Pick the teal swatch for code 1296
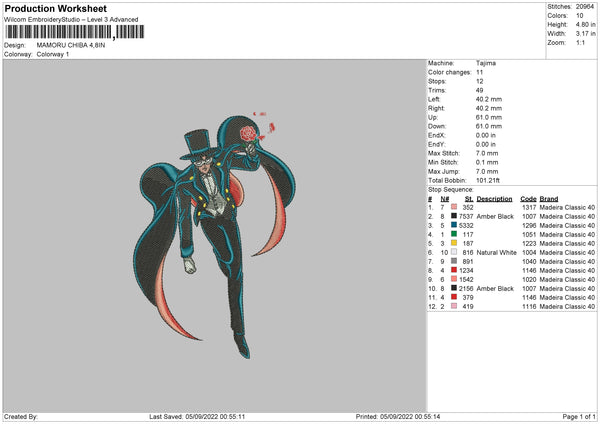The height and width of the screenshot is (424, 600). point(454,225)
